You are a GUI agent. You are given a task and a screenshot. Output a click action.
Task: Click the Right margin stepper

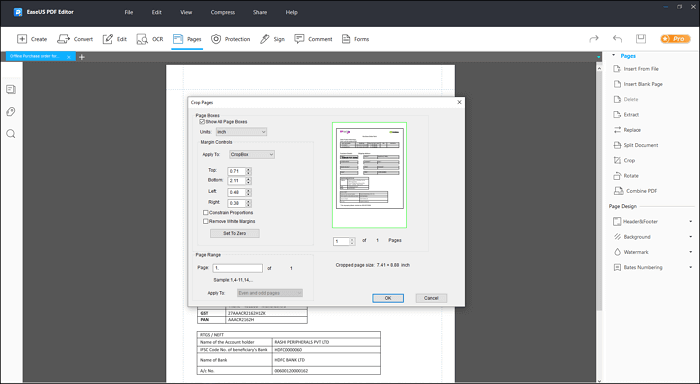click(x=249, y=203)
